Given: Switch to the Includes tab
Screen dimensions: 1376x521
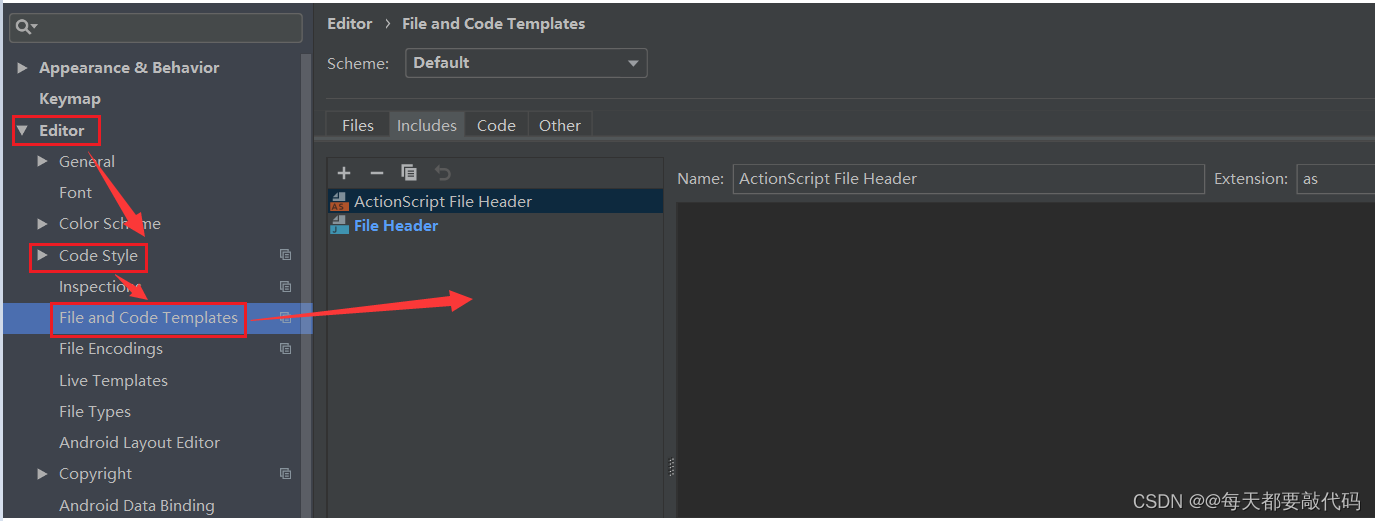Looking at the screenshot, I should 427,125.
